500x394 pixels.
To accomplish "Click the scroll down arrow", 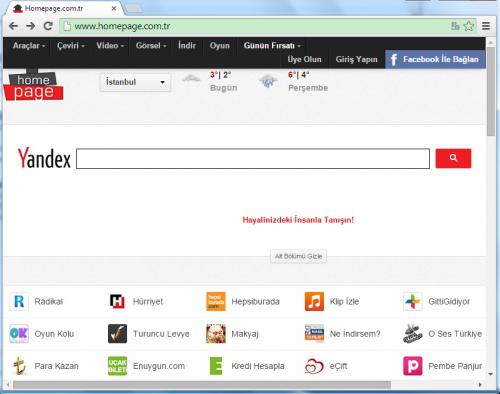I will point(491,374).
